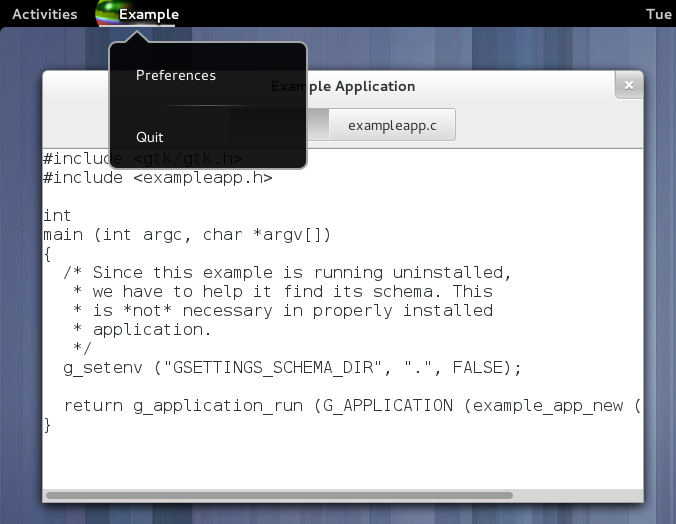Viewport: 676px width, 524px height.
Task: Close the Example Application window
Action: tap(628, 86)
